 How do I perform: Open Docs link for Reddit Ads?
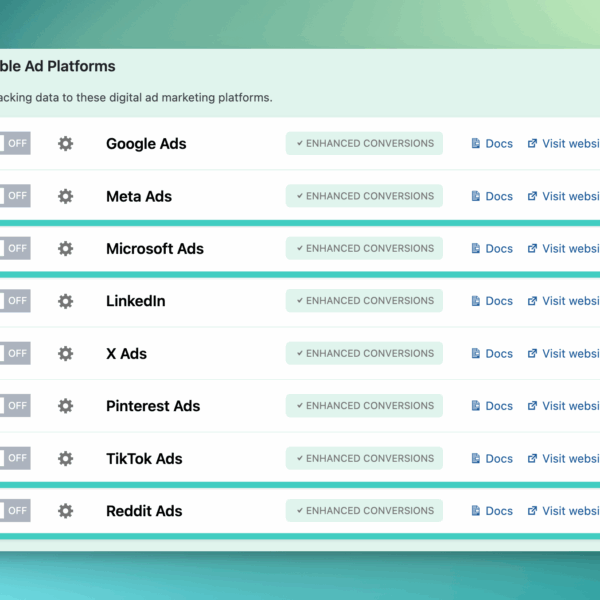tap(492, 511)
